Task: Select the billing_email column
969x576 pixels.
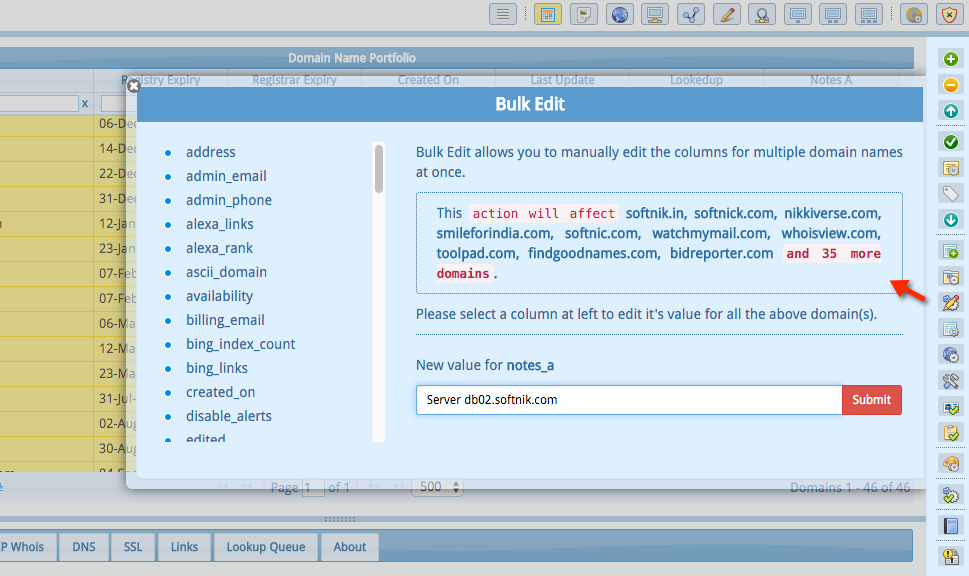Action: 225,320
